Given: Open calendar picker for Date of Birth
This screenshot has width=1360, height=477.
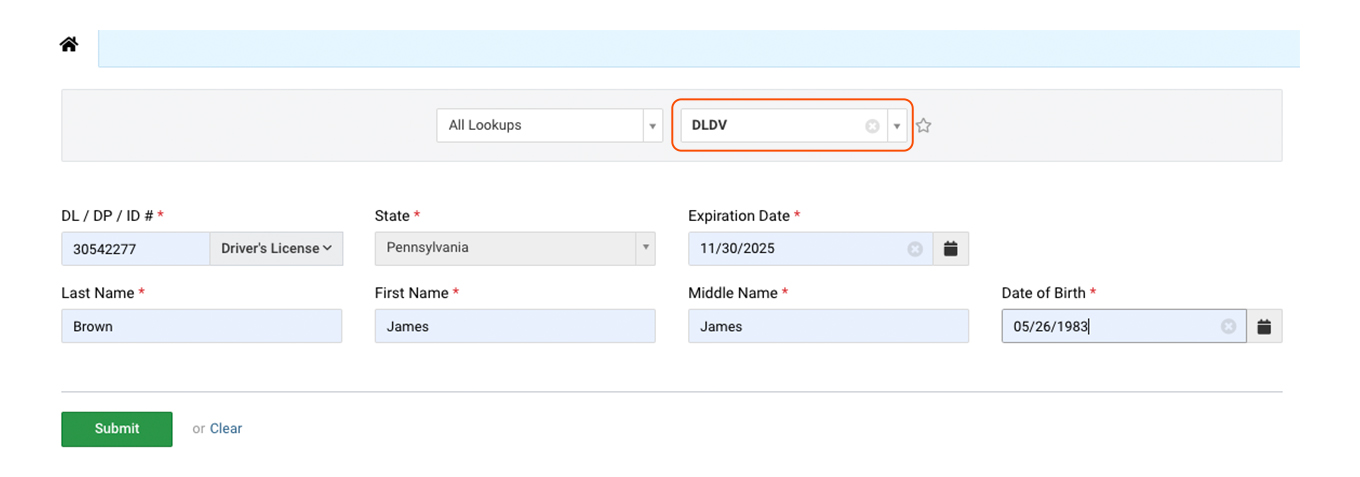Looking at the screenshot, I should [1264, 326].
